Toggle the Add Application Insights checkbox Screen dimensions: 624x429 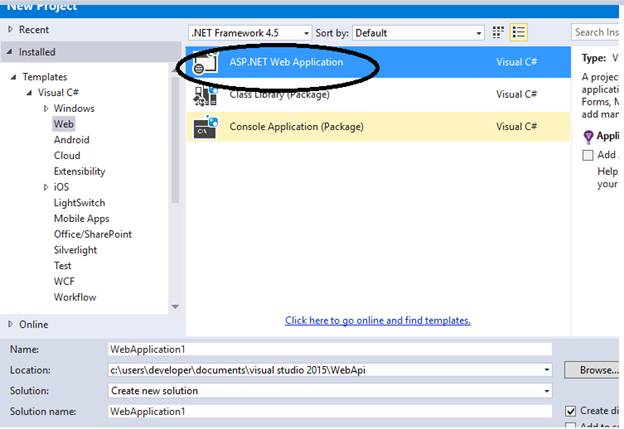coord(587,155)
